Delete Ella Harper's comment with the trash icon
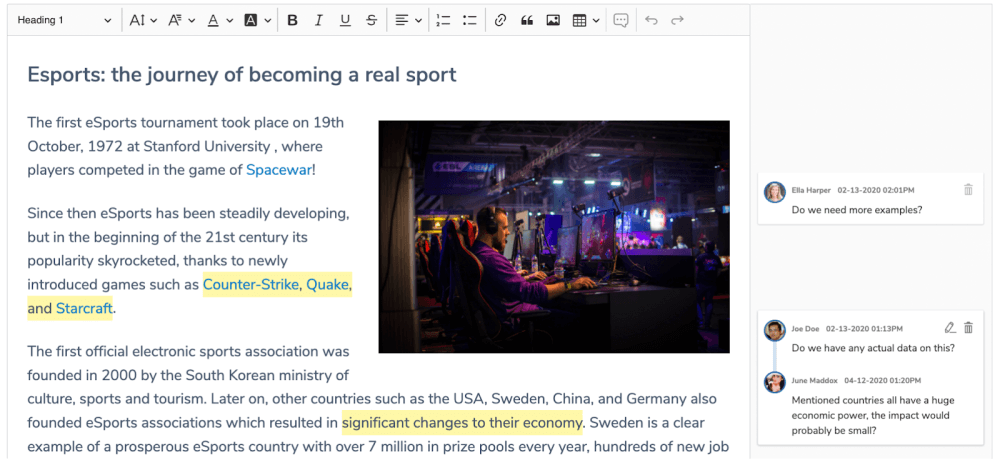The height and width of the screenshot is (459, 1000). [968, 189]
